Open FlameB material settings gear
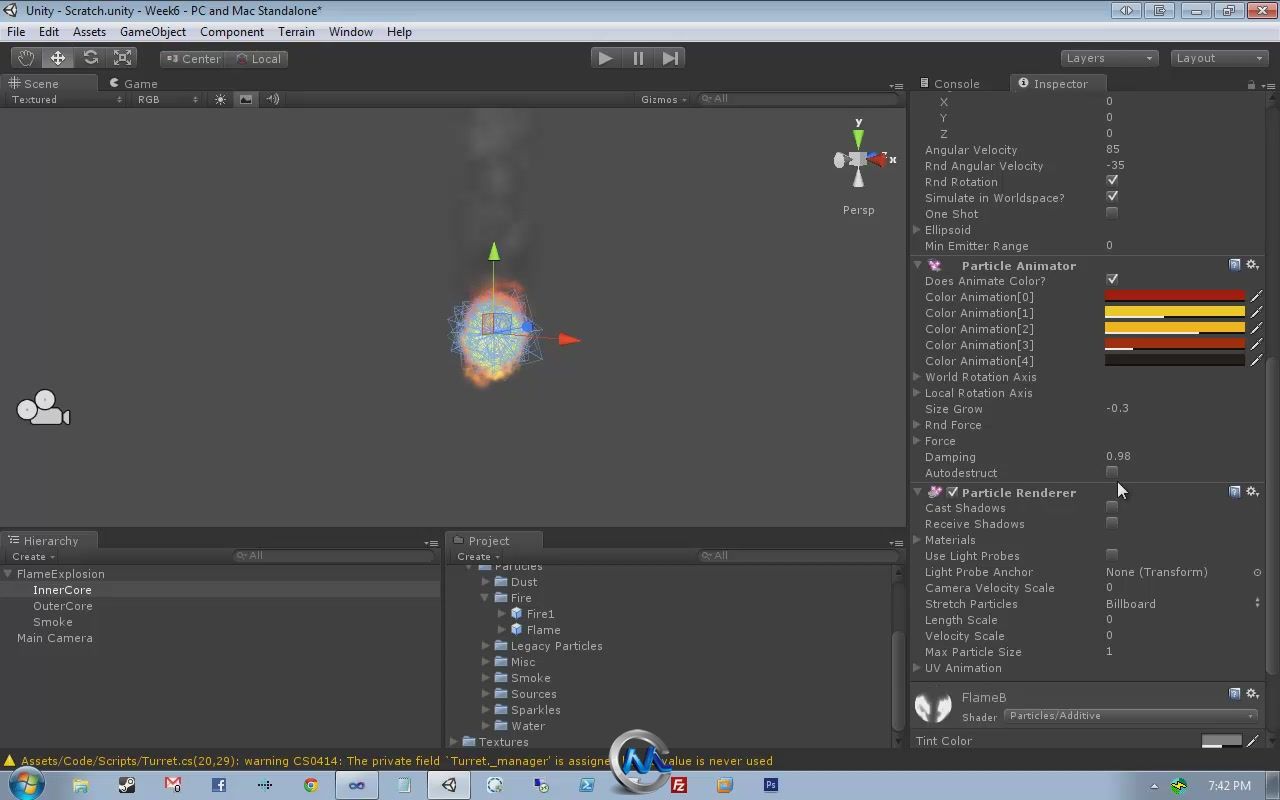The width and height of the screenshot is (1280, 800). (x=1252, y=693)
